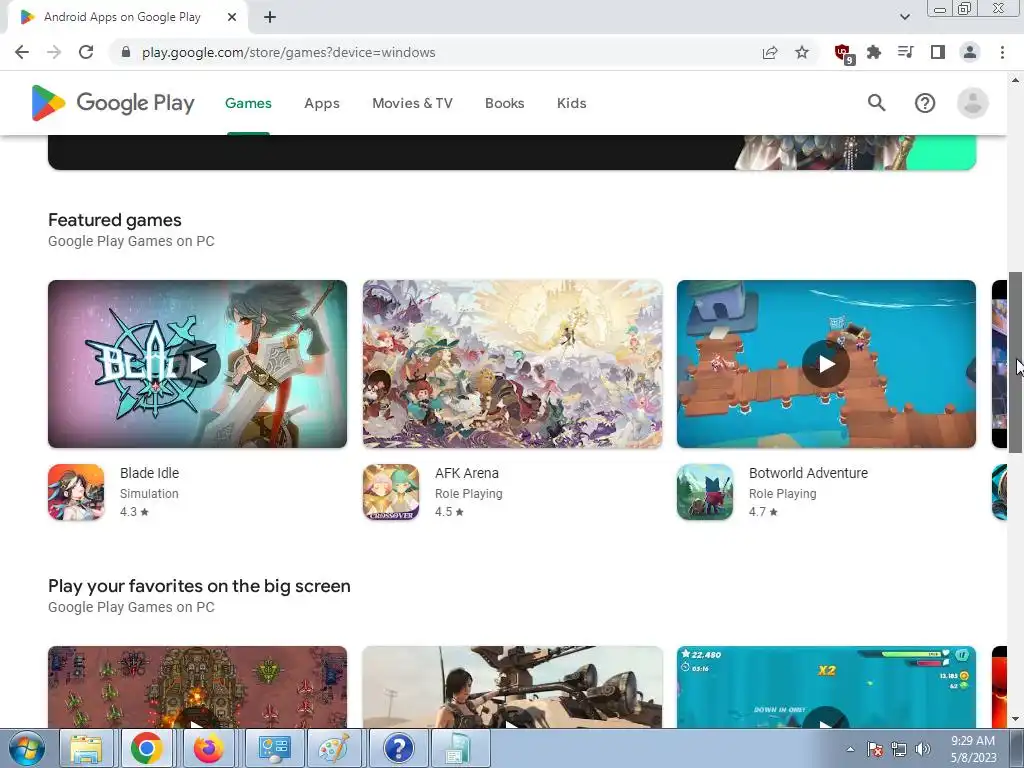Show hidden tray icons arrow
The height and width of the screenshot is (768, 1024).
click(850, 749)
